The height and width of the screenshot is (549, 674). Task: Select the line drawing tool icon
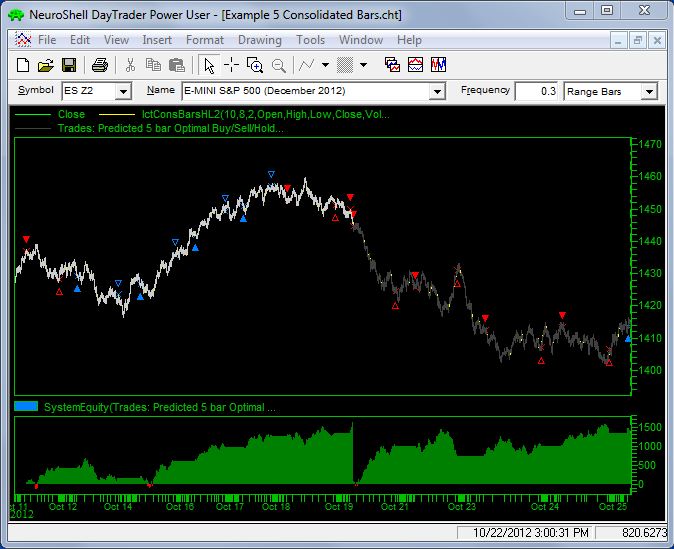306,65
